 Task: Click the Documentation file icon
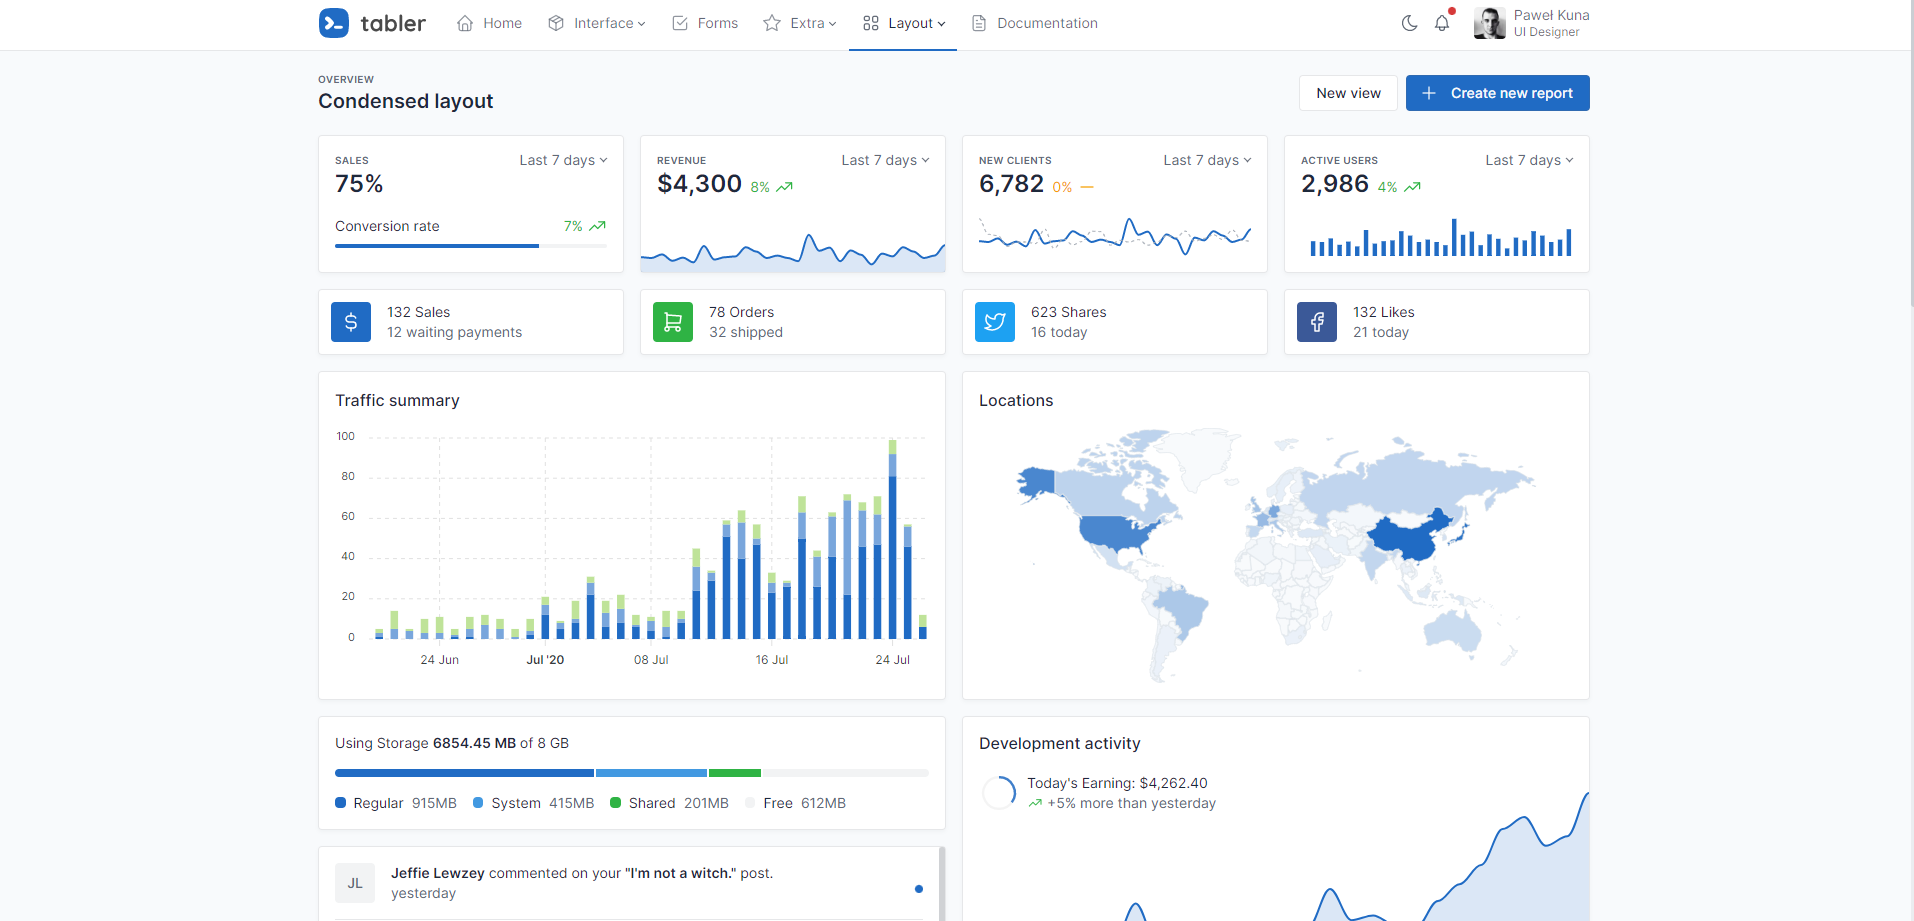point(979,23)
